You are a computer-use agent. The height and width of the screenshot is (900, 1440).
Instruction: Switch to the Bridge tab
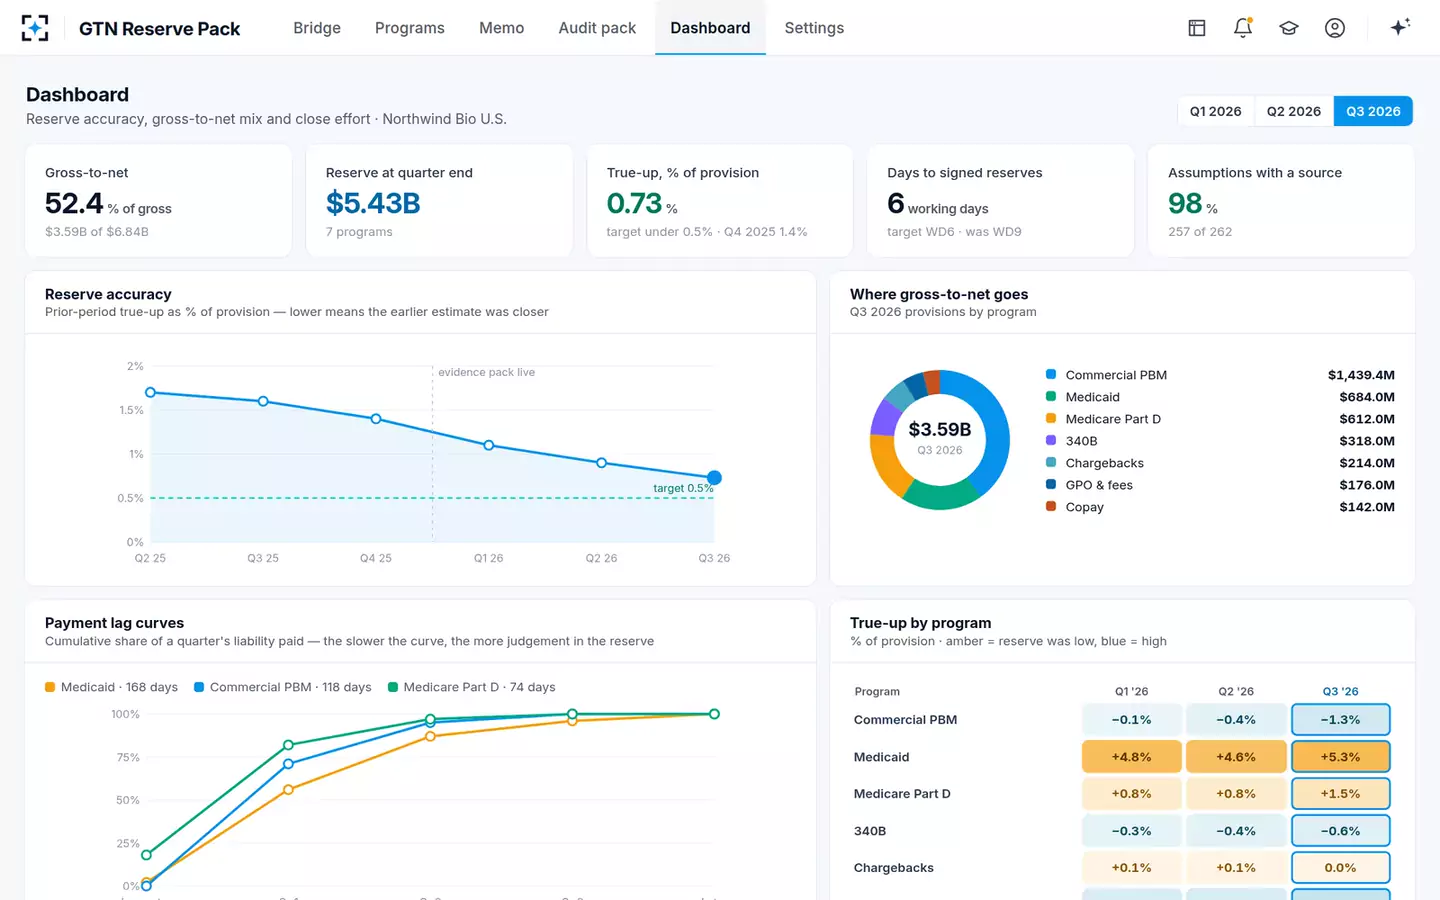317,28
